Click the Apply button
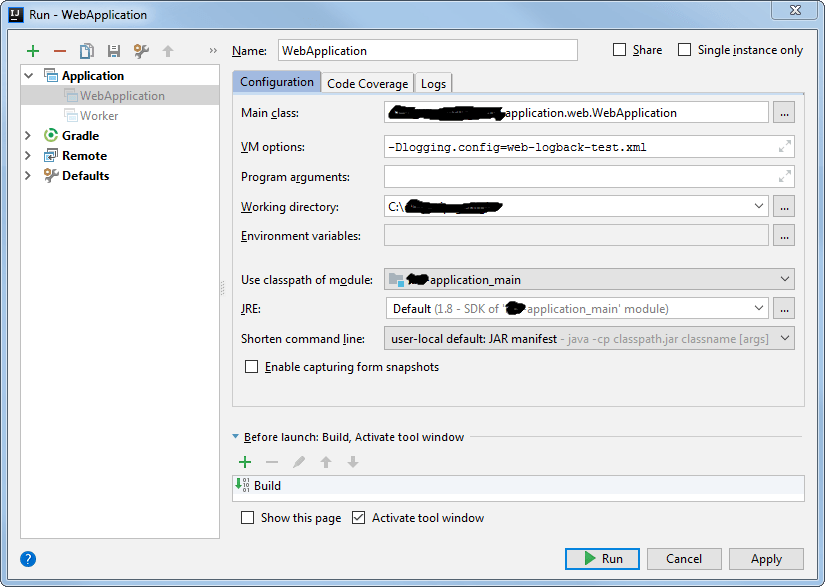This screenshot has height=587, width=825. tap(766, 559)
